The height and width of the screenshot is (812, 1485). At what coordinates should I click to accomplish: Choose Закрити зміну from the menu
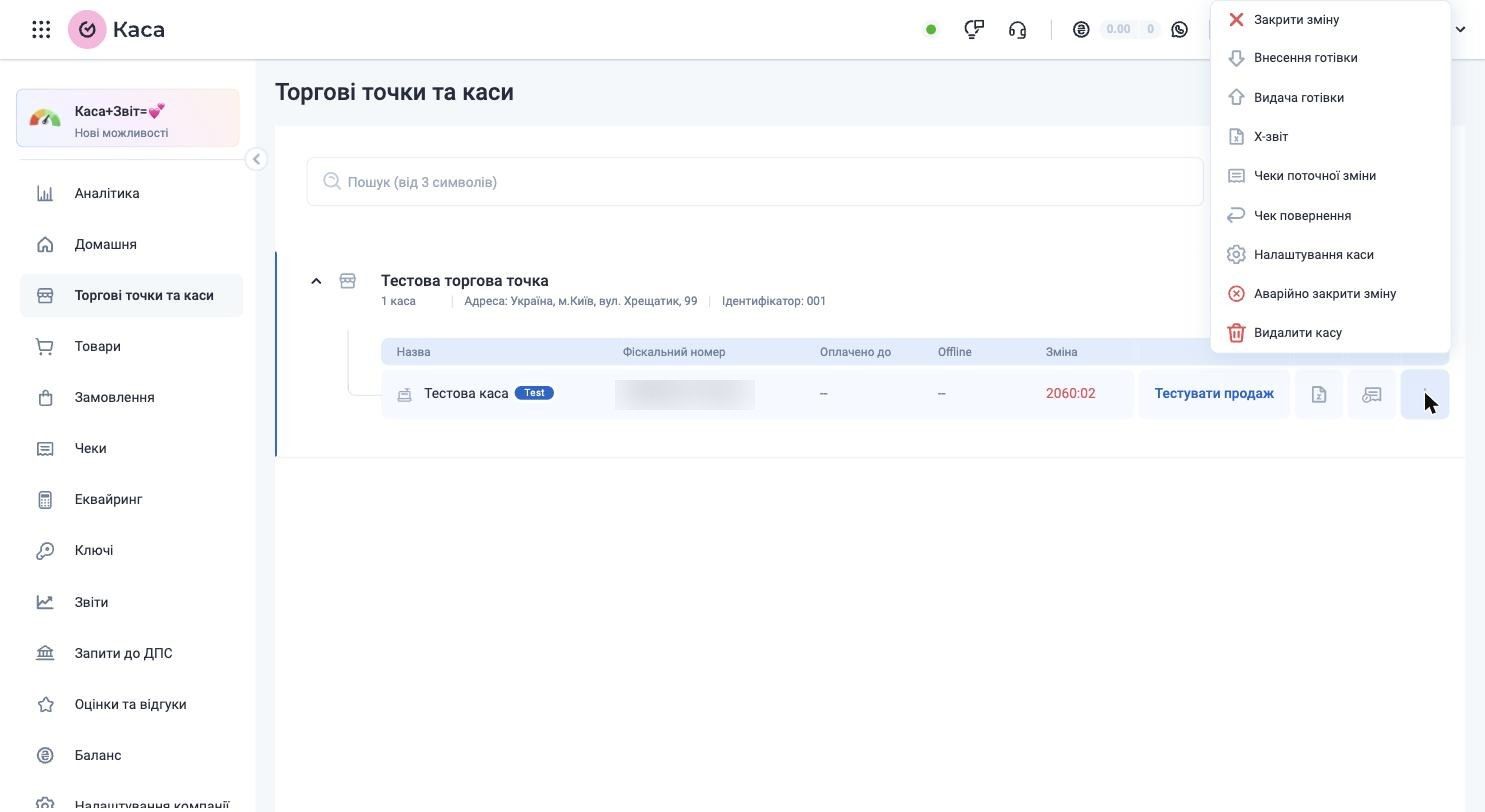coord(1330,19)
